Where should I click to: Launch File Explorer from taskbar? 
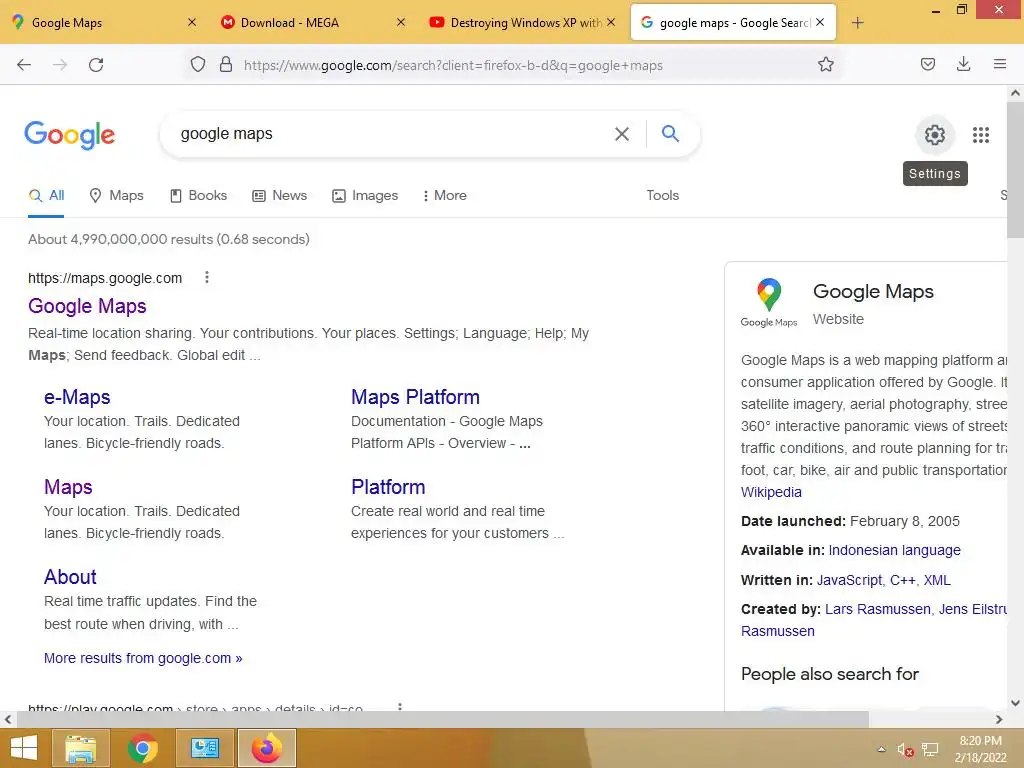[x=80, y=748]
